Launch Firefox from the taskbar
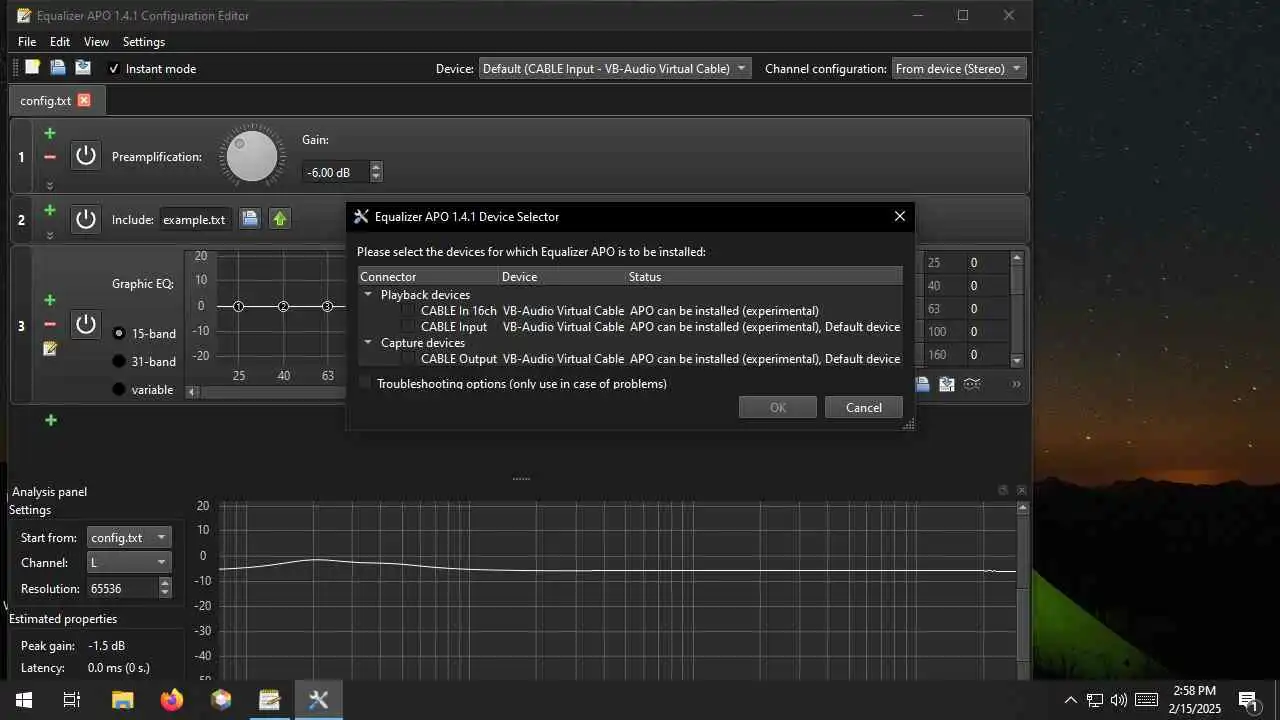This screenshot has height=720, width=1280. [172, 700]
